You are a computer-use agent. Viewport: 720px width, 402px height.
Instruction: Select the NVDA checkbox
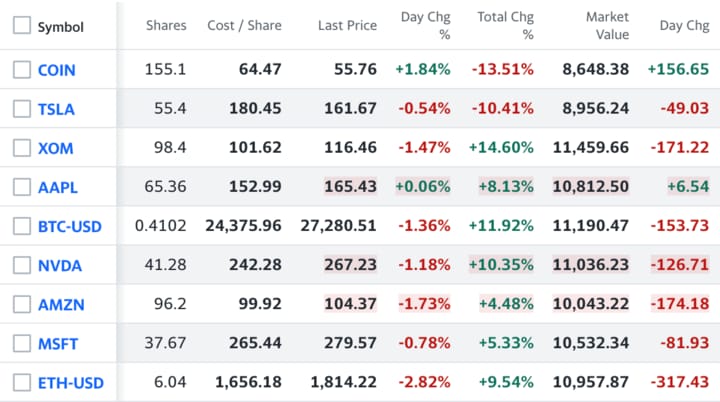tap(22, 265)
